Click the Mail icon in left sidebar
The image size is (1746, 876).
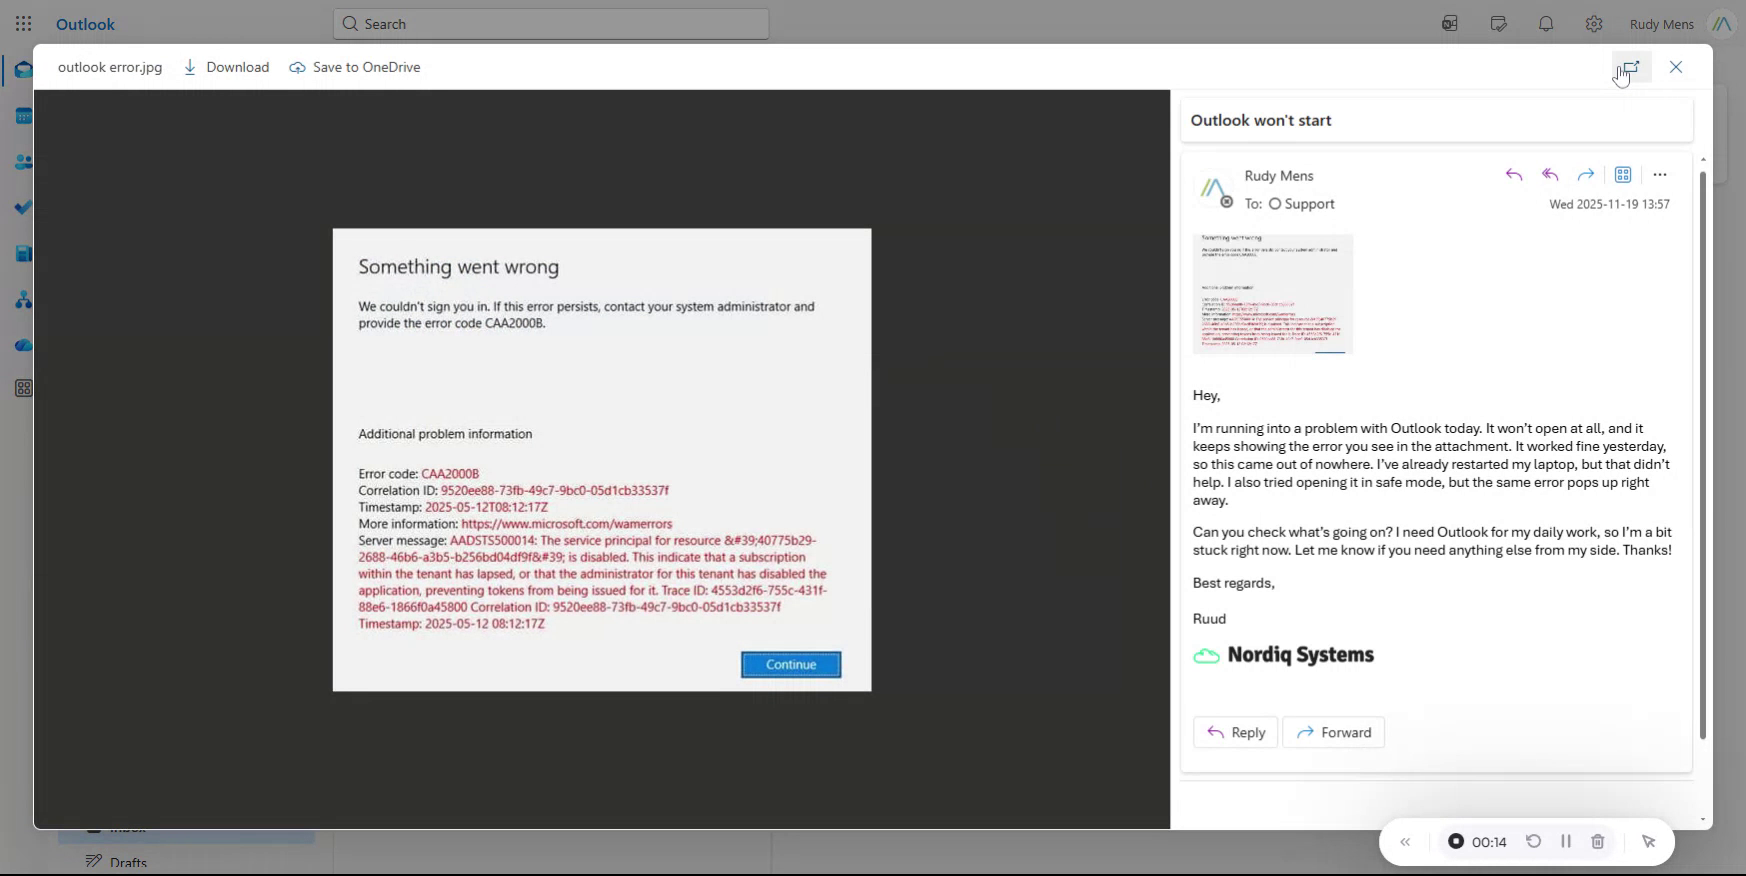[x=23, y=70]
